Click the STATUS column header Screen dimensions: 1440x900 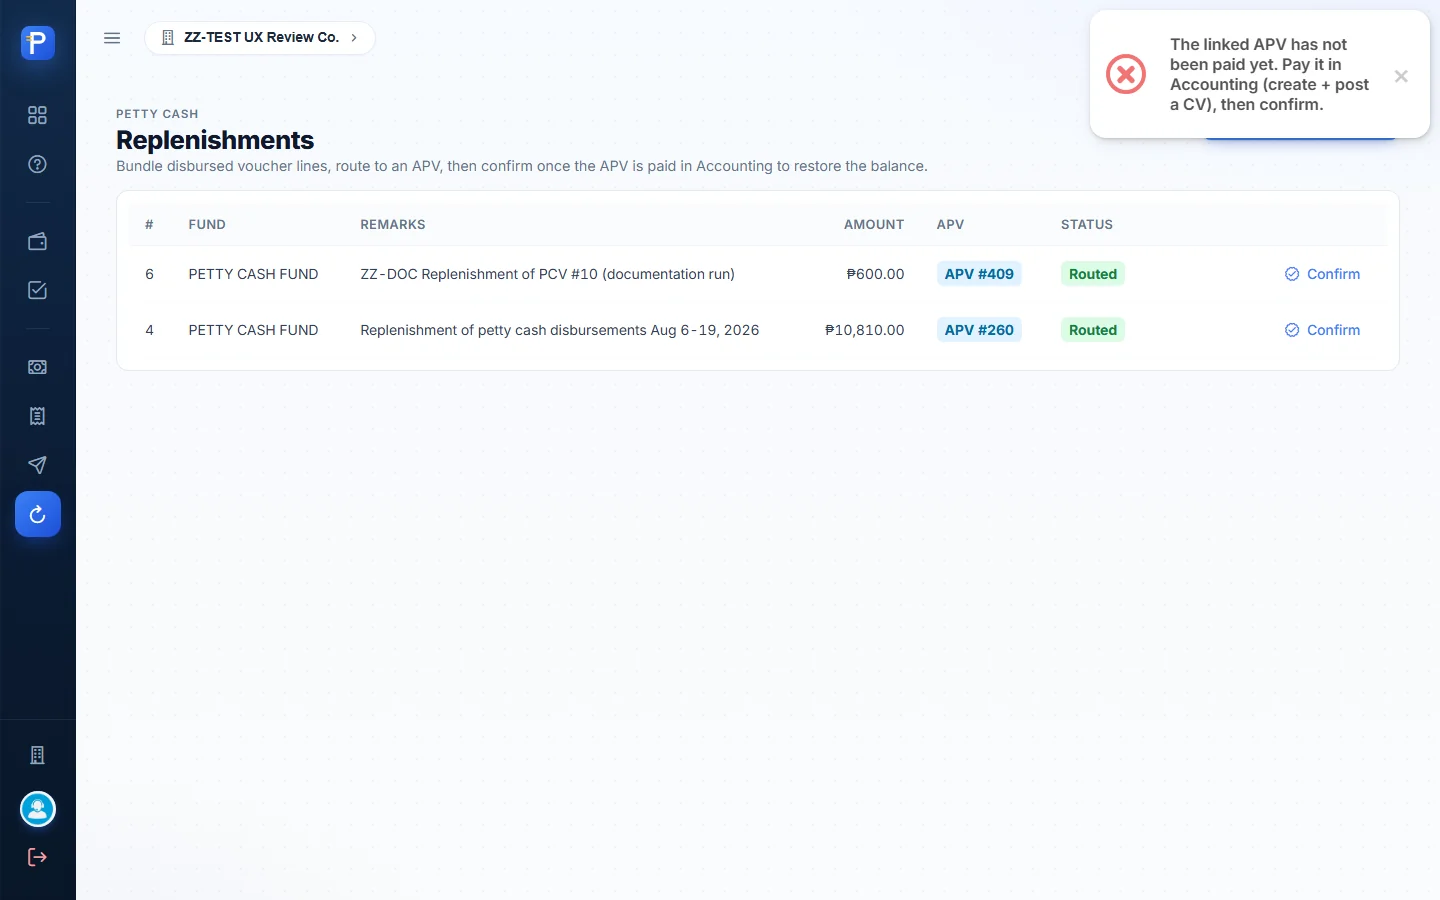coord(1087,225)
